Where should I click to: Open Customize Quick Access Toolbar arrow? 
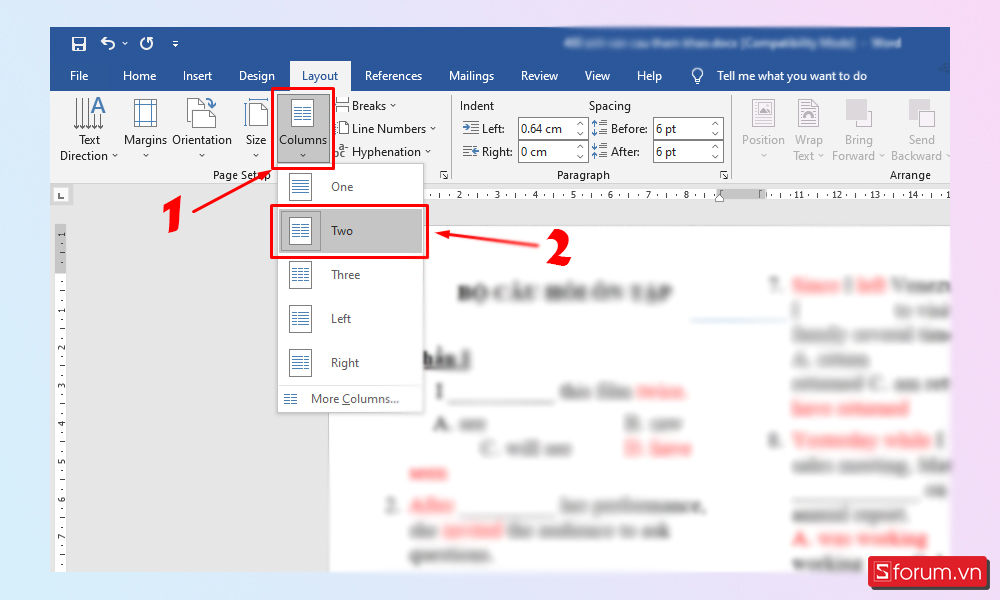click(x=175, y=44)
